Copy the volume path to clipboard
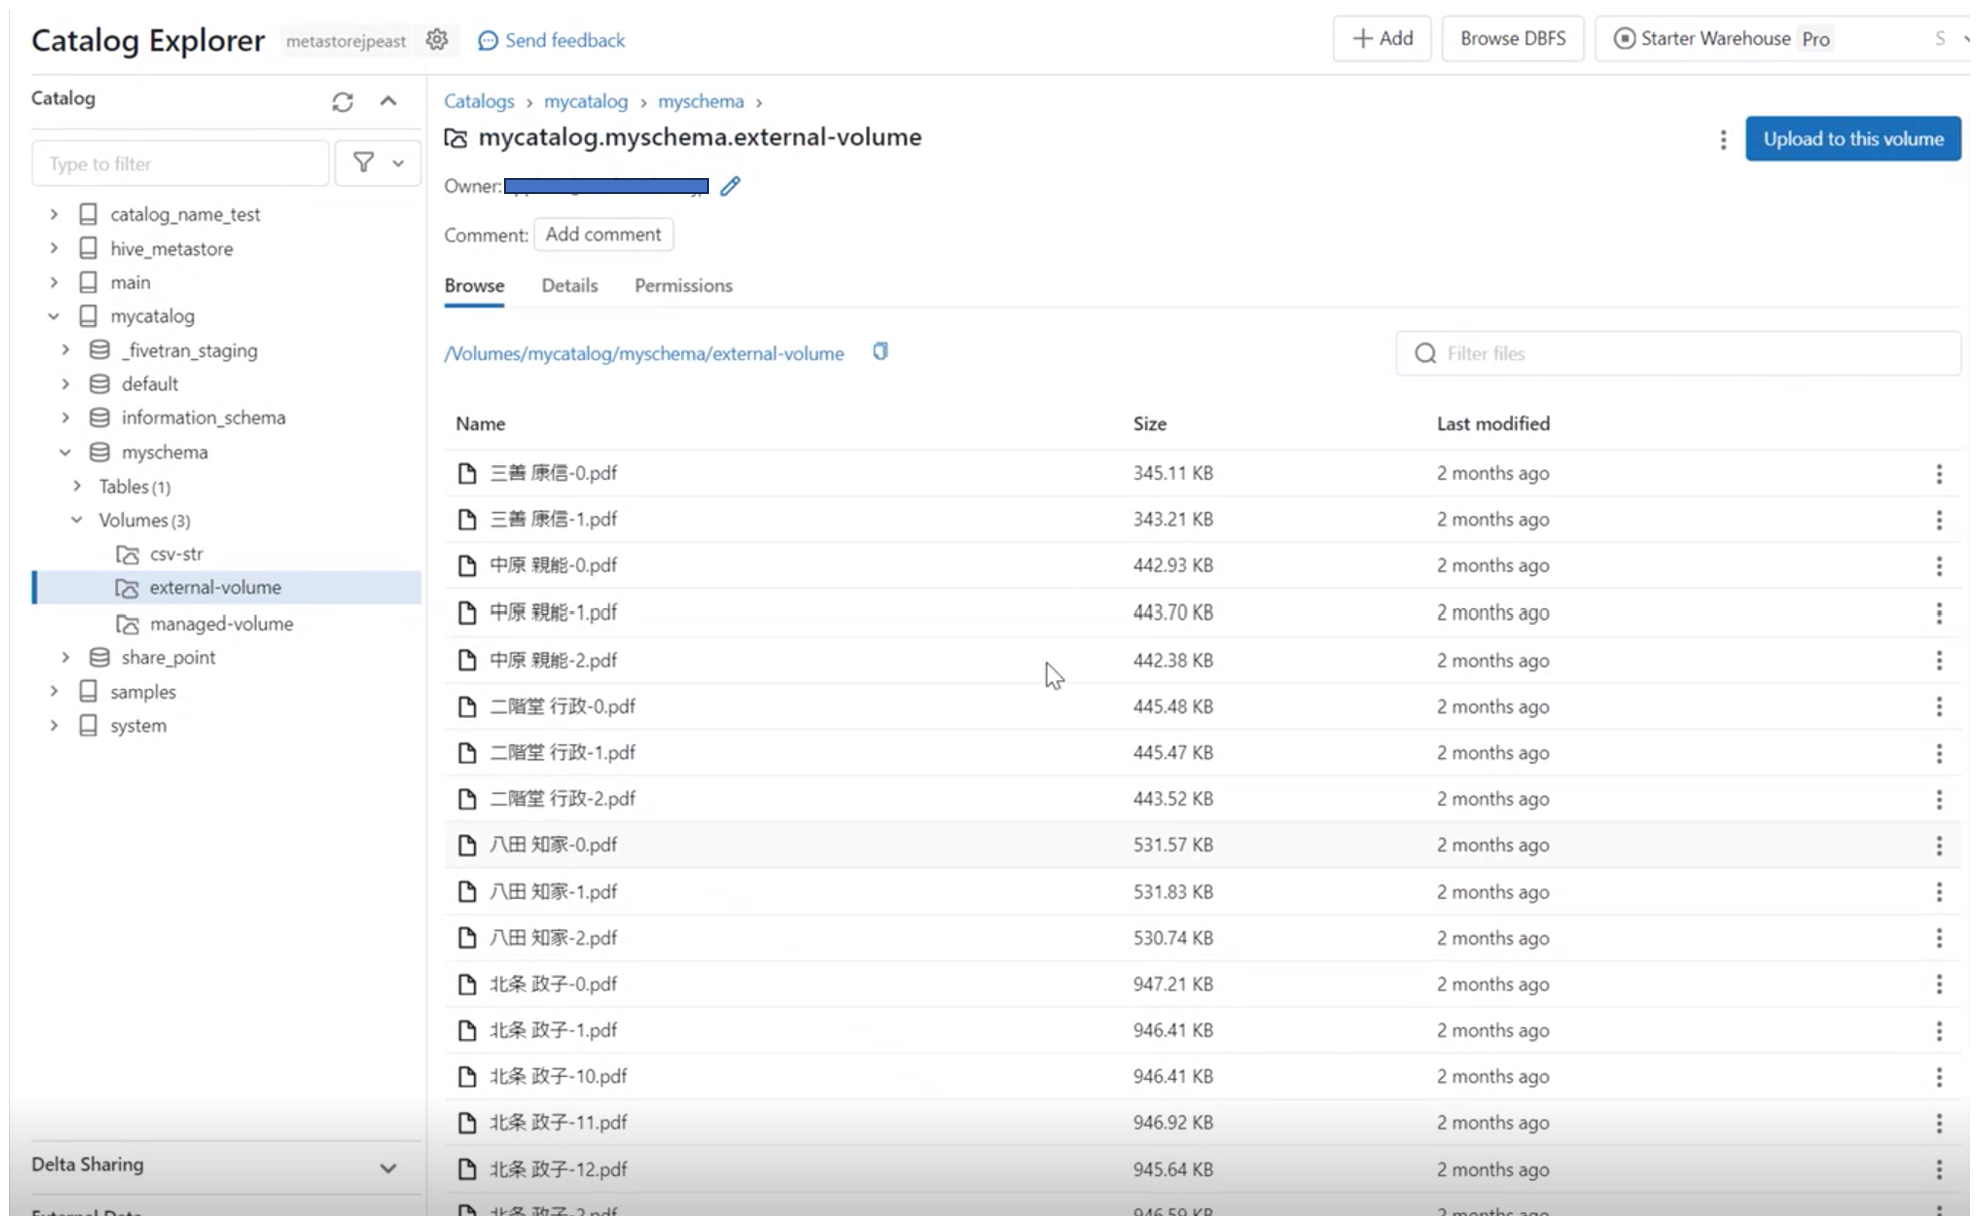The width and height of the screenshot is (1988, 1220). (880, 352)
